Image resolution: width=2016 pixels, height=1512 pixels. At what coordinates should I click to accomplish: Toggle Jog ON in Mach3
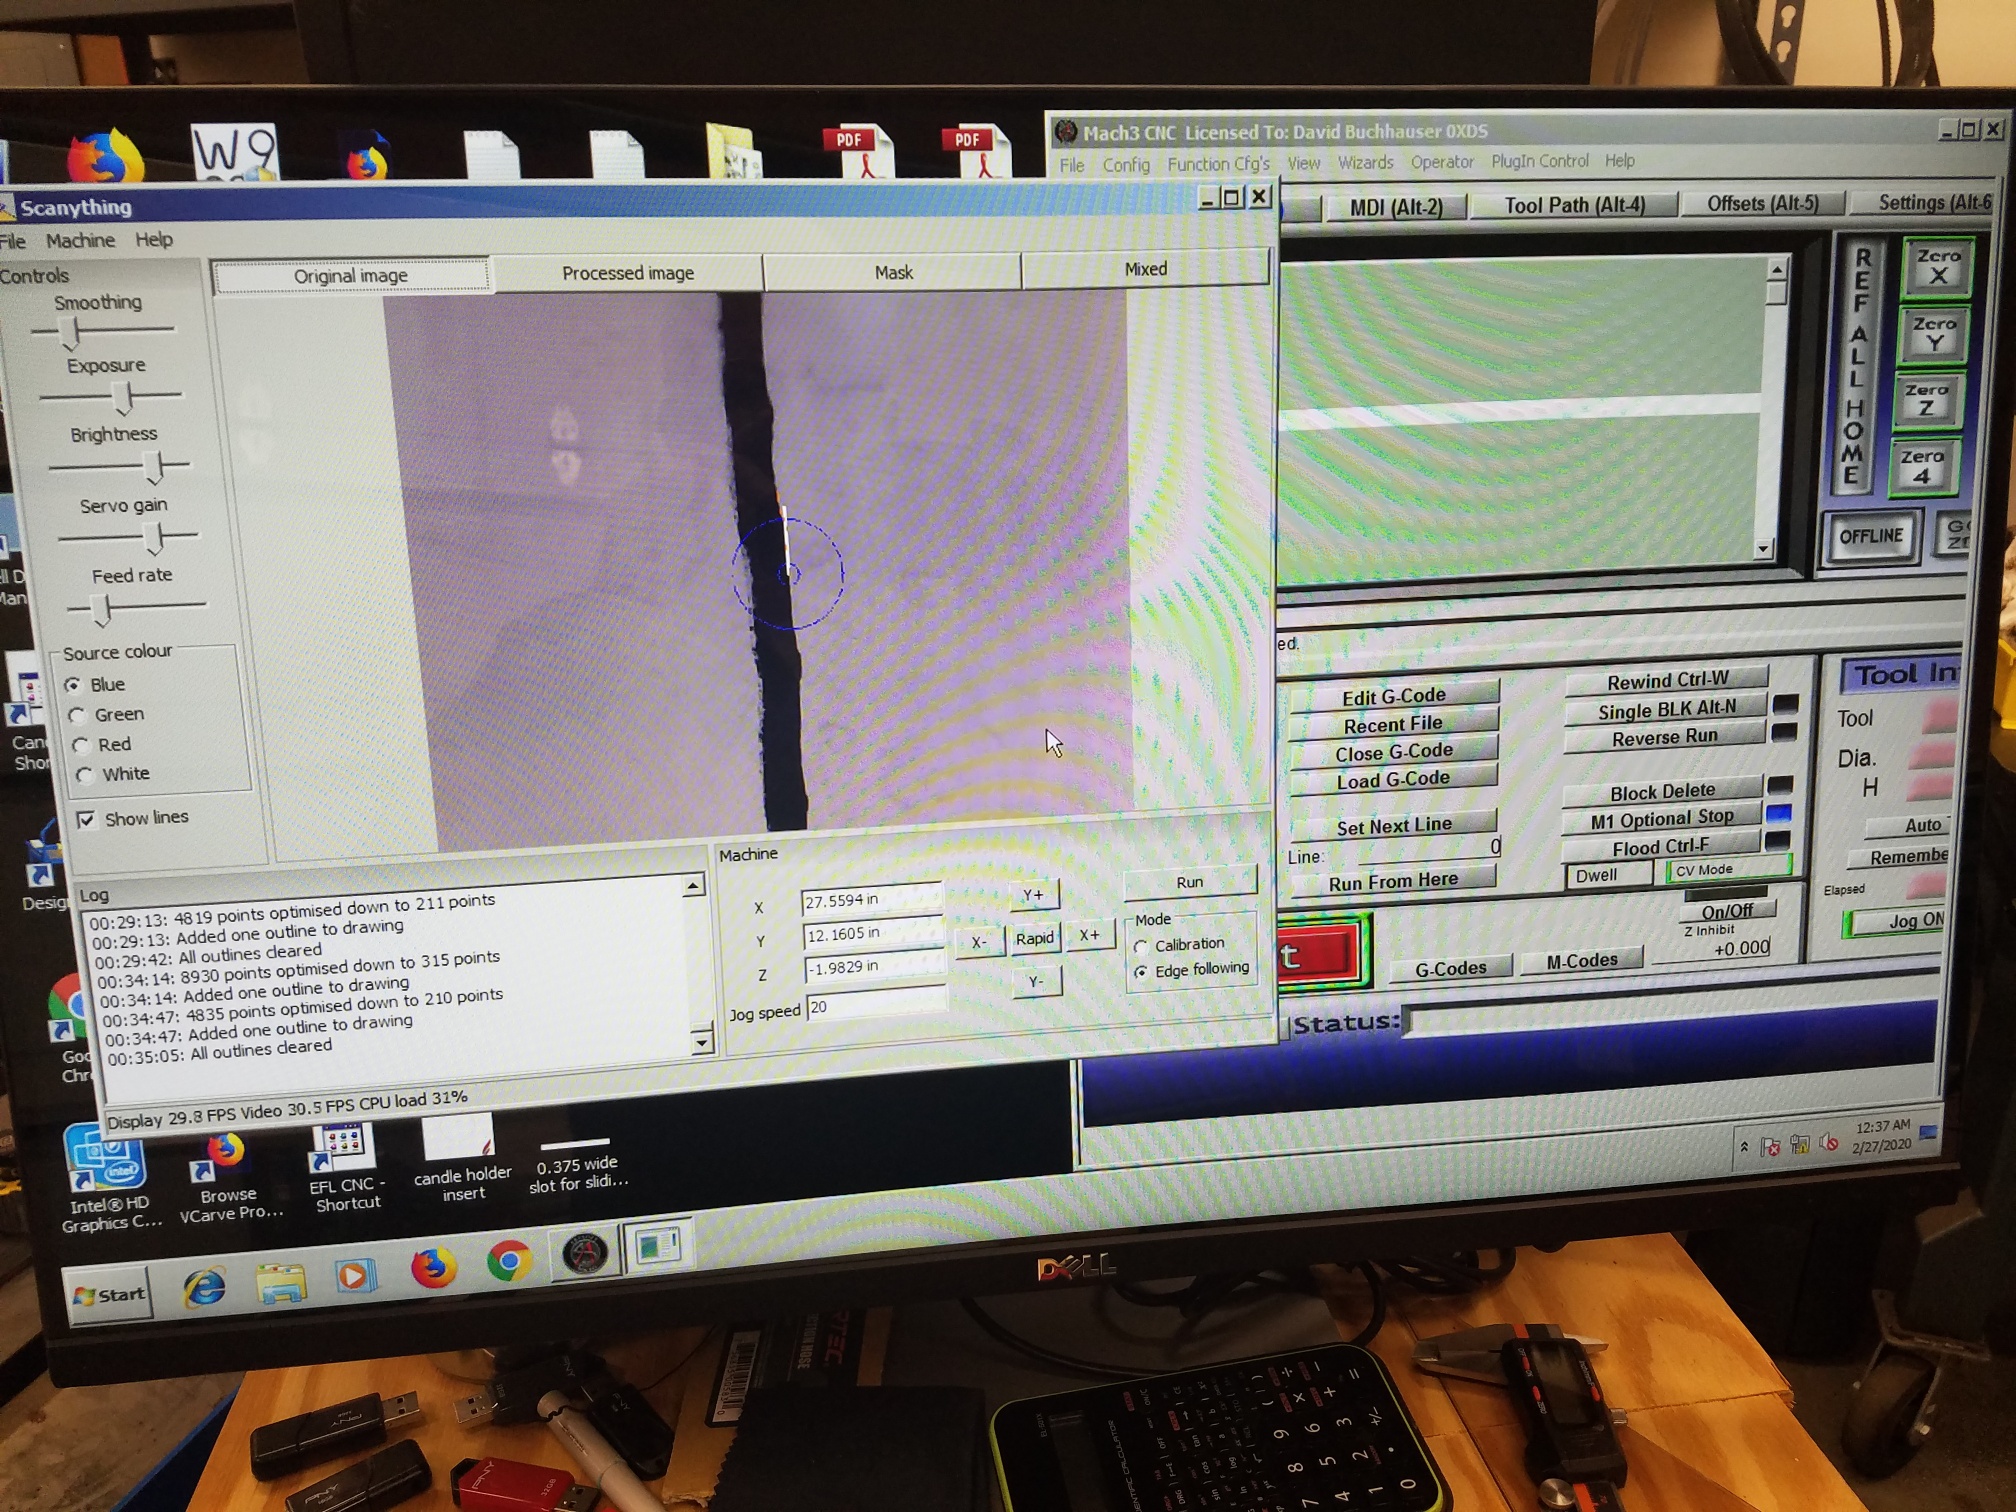tap(1901, 921)
